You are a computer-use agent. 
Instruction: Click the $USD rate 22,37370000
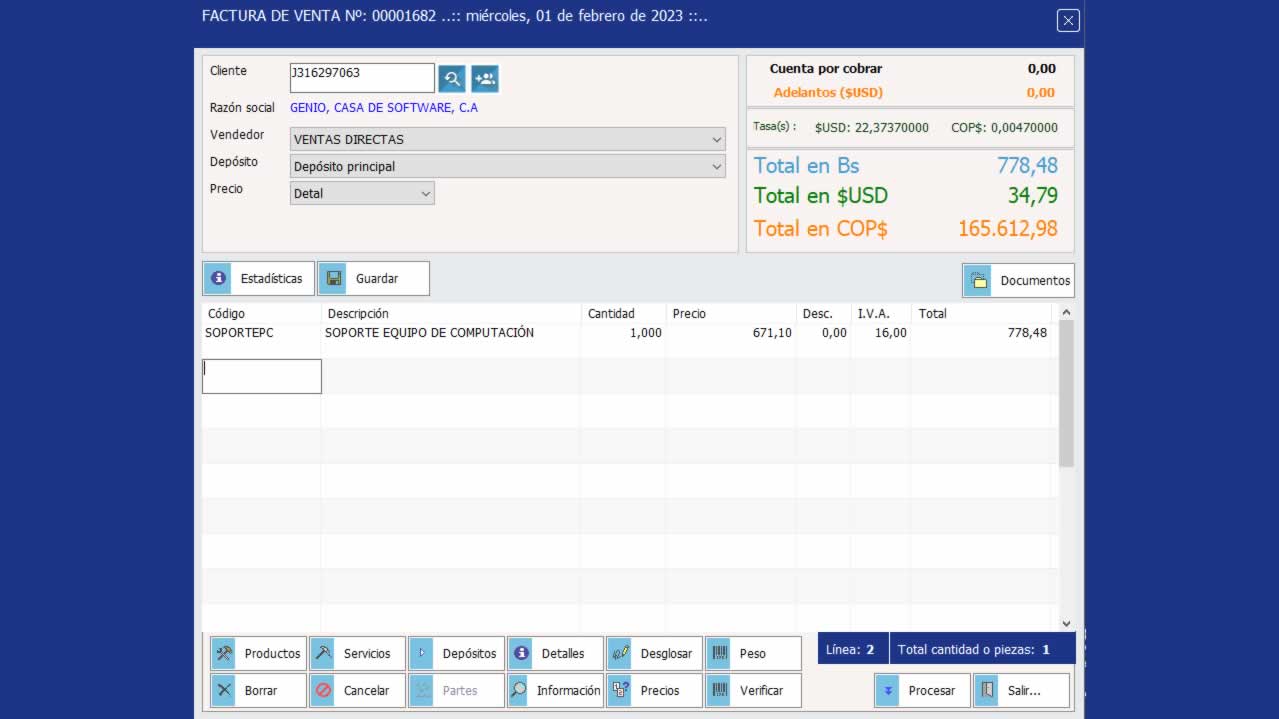[872, 128]
